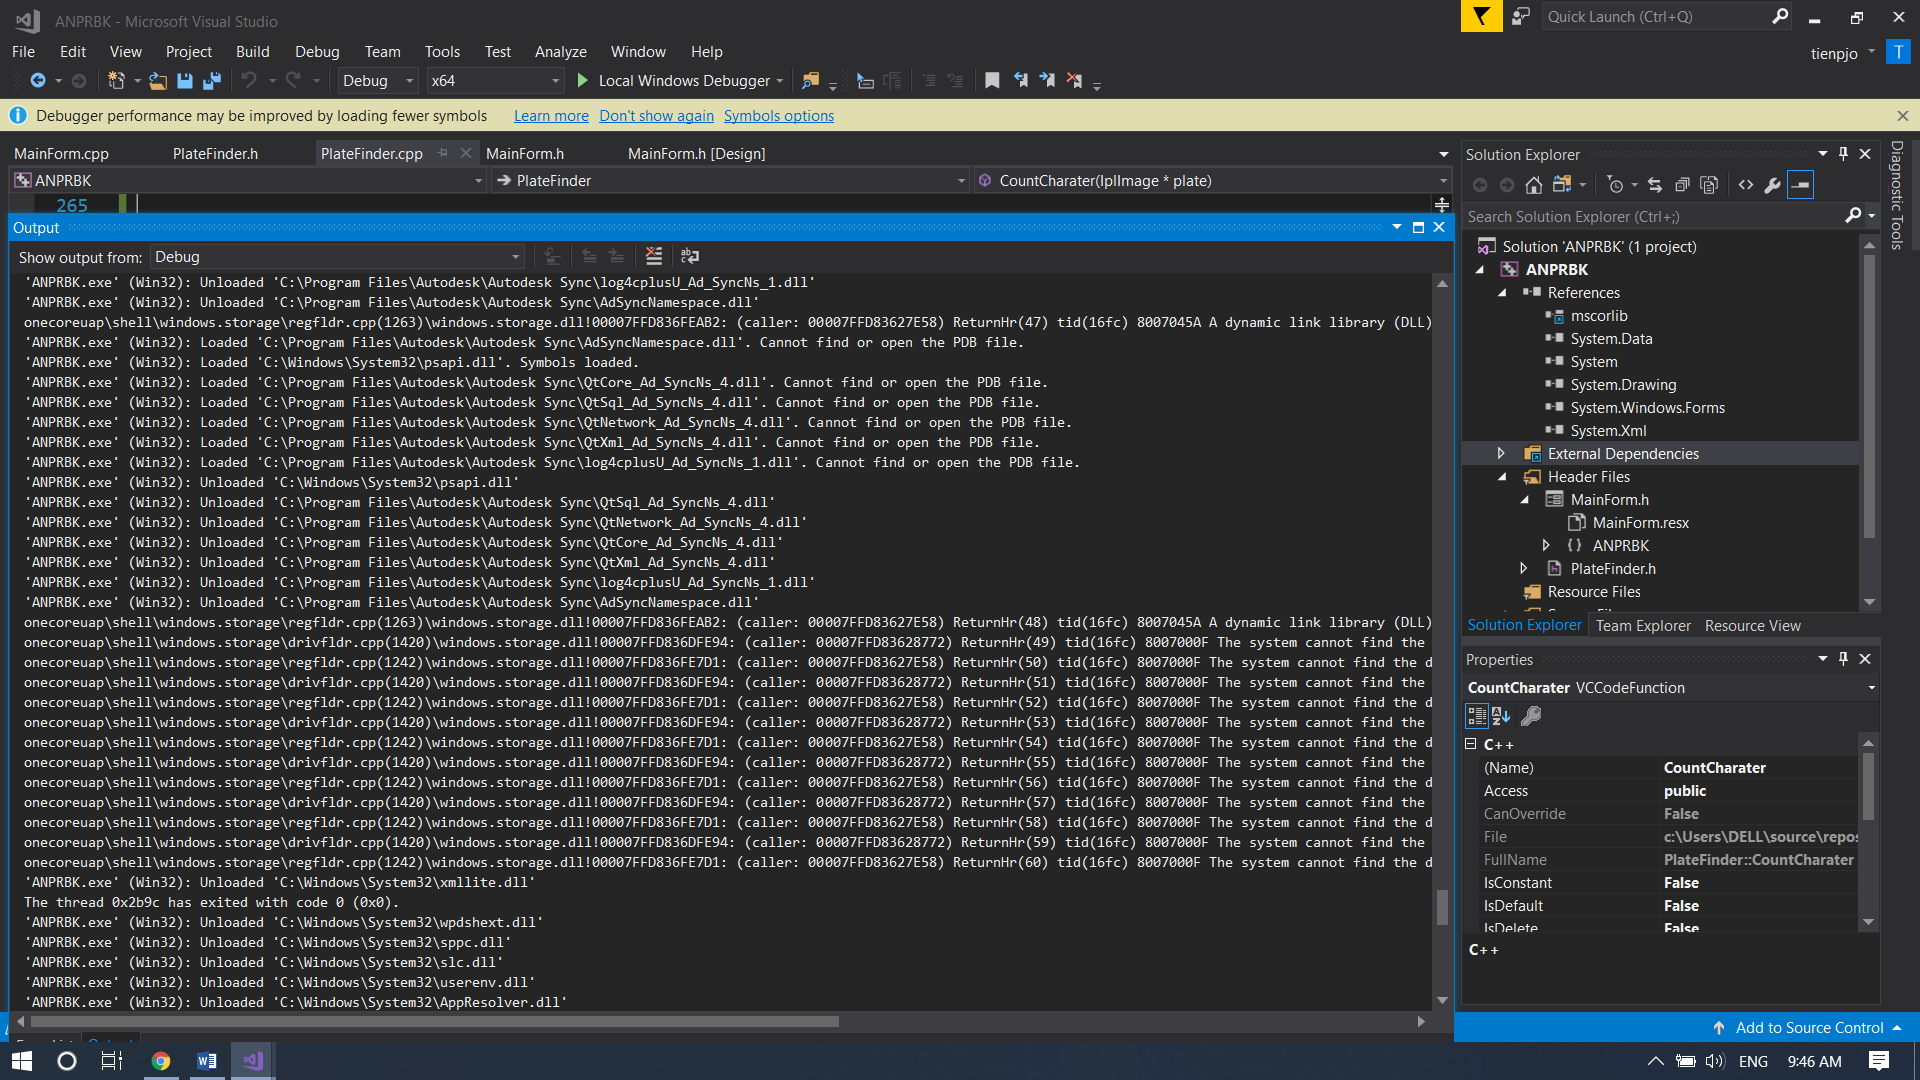The image size is (1920, 1080).
Task: Click the Search Solution Explorer field
Action: click(1654, 217)
